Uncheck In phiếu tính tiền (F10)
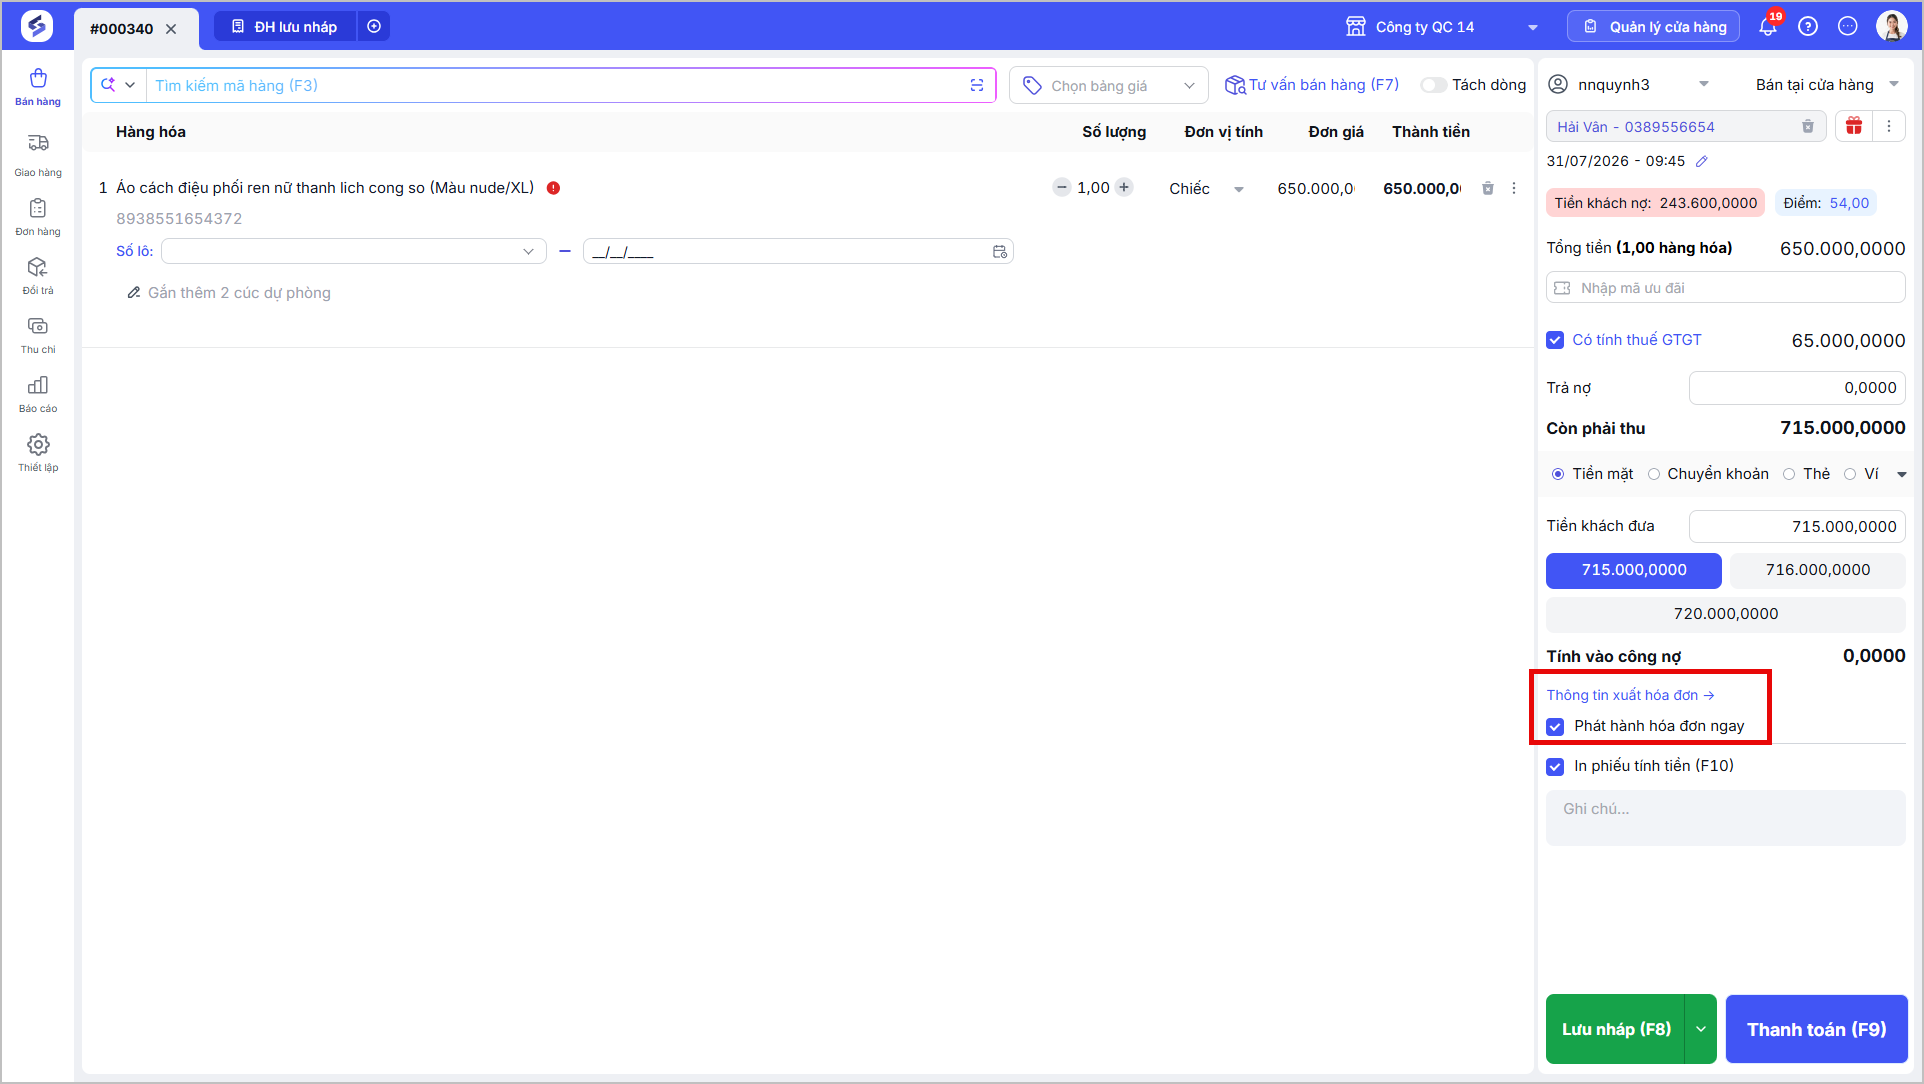 [x=1555, y=767]
